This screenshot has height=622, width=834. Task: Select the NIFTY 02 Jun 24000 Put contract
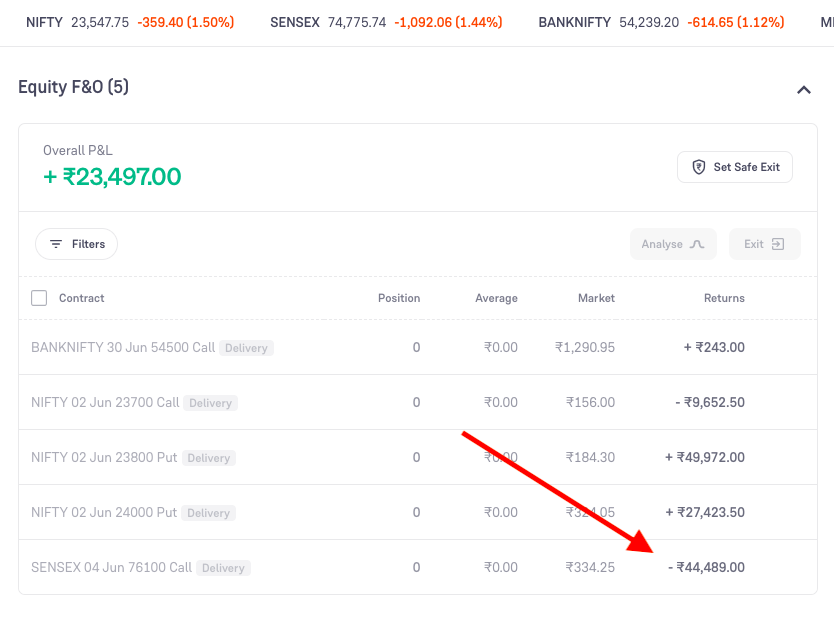pyautogui.click(x=418, y=512)
